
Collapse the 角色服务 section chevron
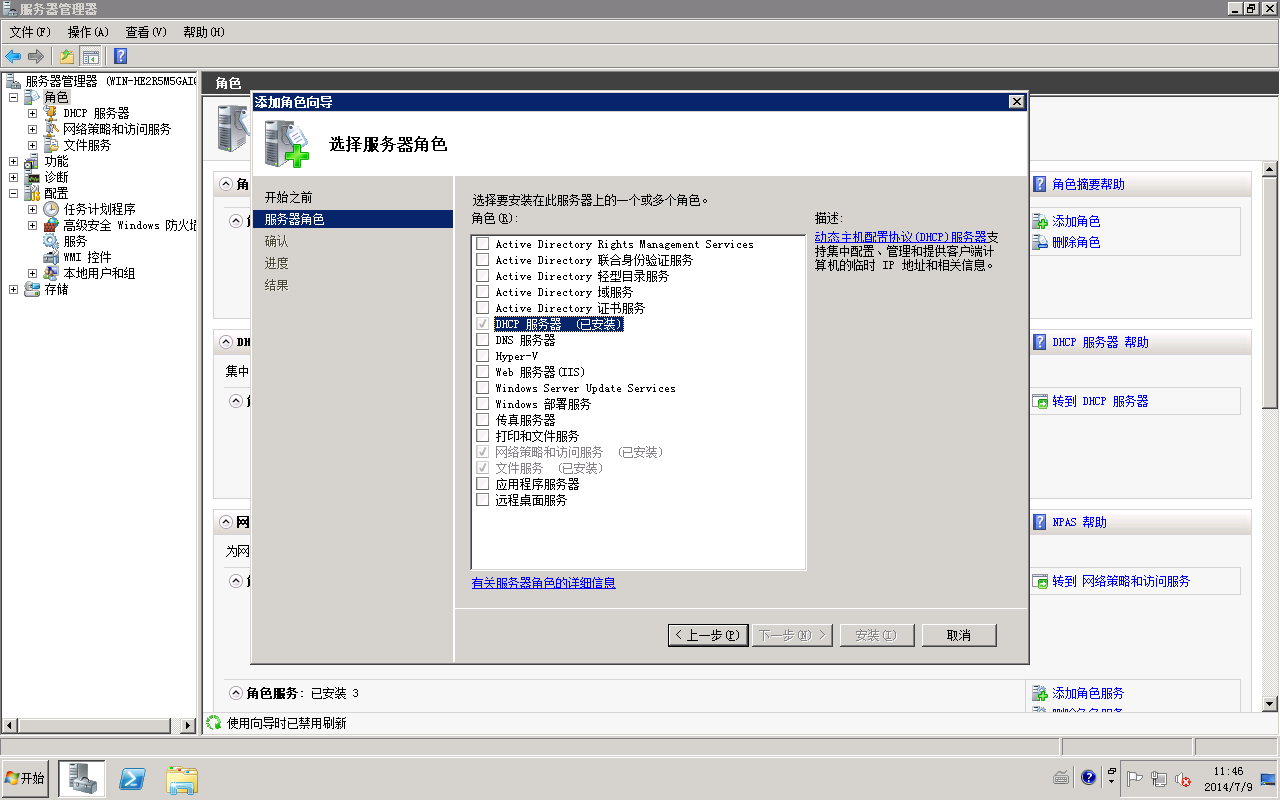236,693
